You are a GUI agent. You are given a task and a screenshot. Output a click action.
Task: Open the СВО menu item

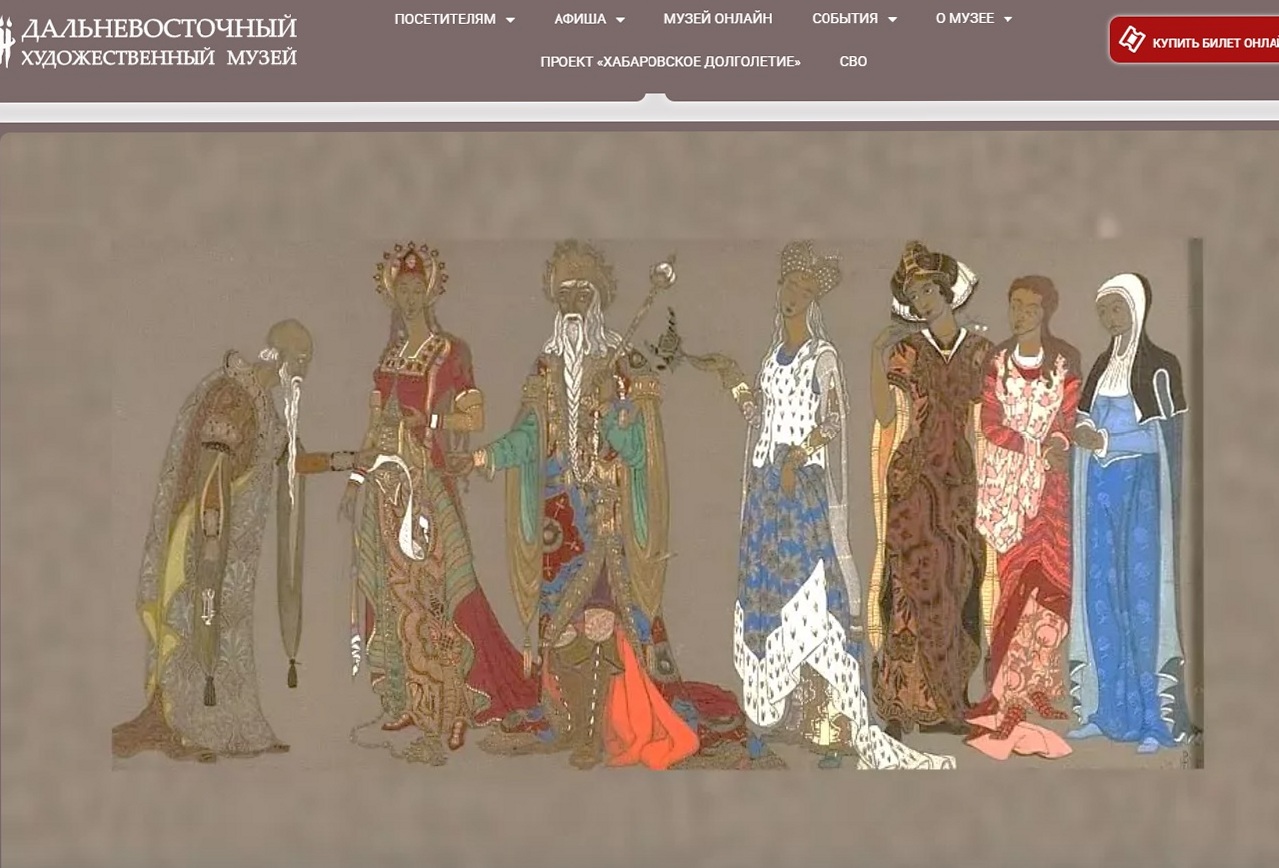pos(853,62)
